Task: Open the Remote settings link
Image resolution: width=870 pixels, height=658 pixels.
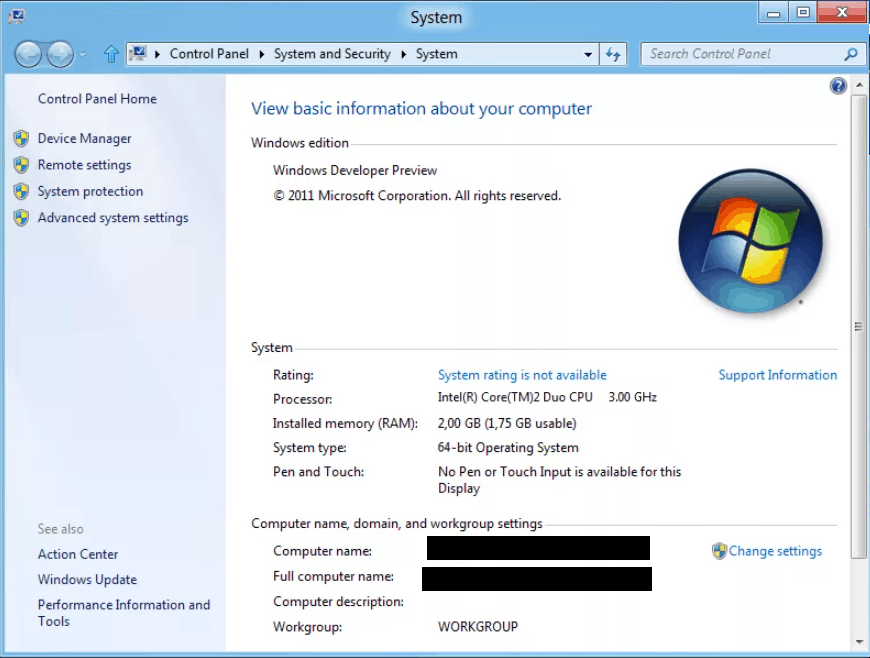Action: (x=84, y=165)
